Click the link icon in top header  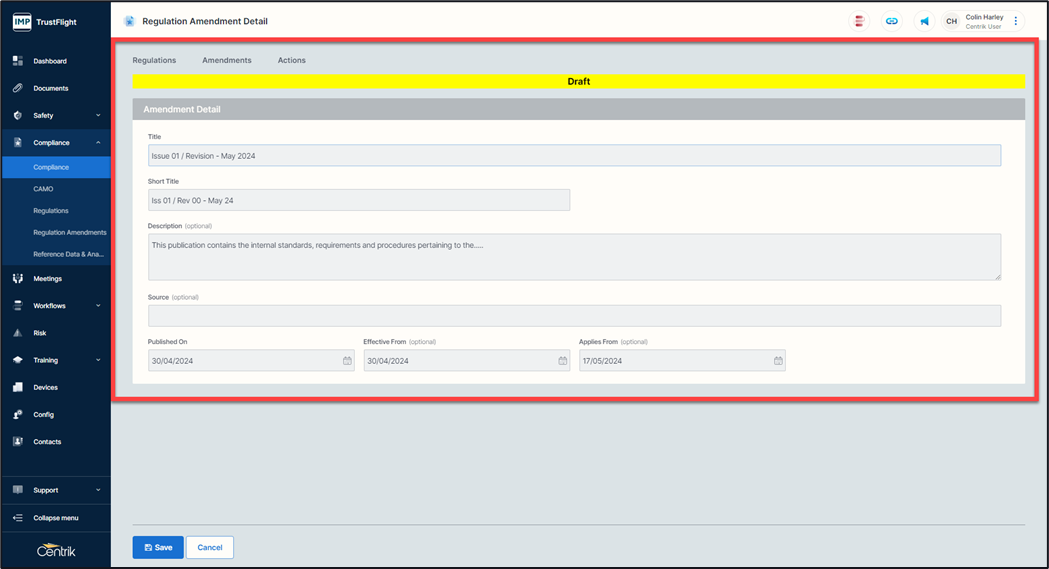click(x=891, y=21)
